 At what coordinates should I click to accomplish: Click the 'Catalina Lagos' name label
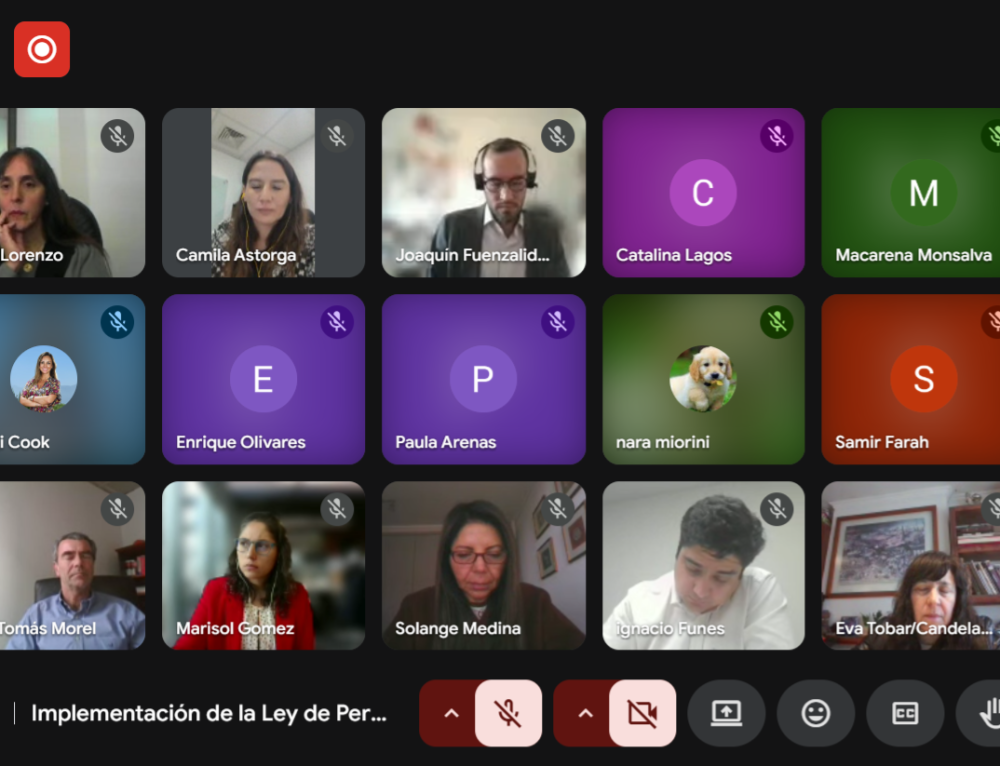(x=673, y=255)
